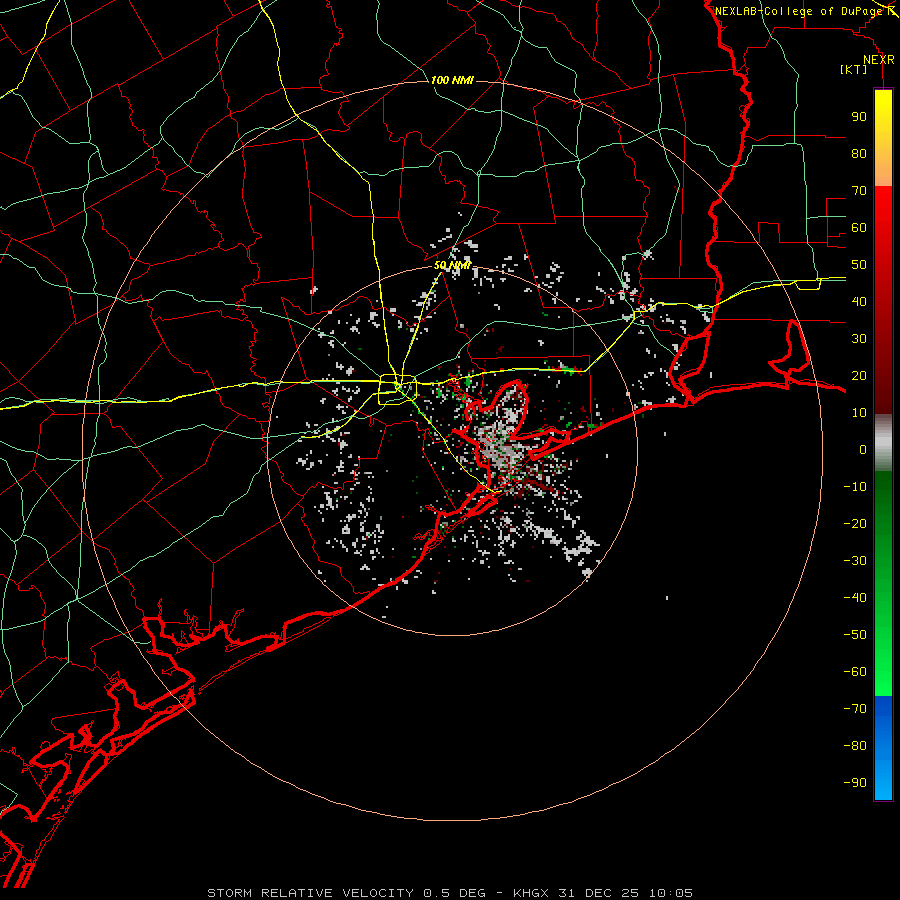Viewport: 900px width, 900px height.
Task: Click the 10:05 time stamp
Action: (671, 893)
